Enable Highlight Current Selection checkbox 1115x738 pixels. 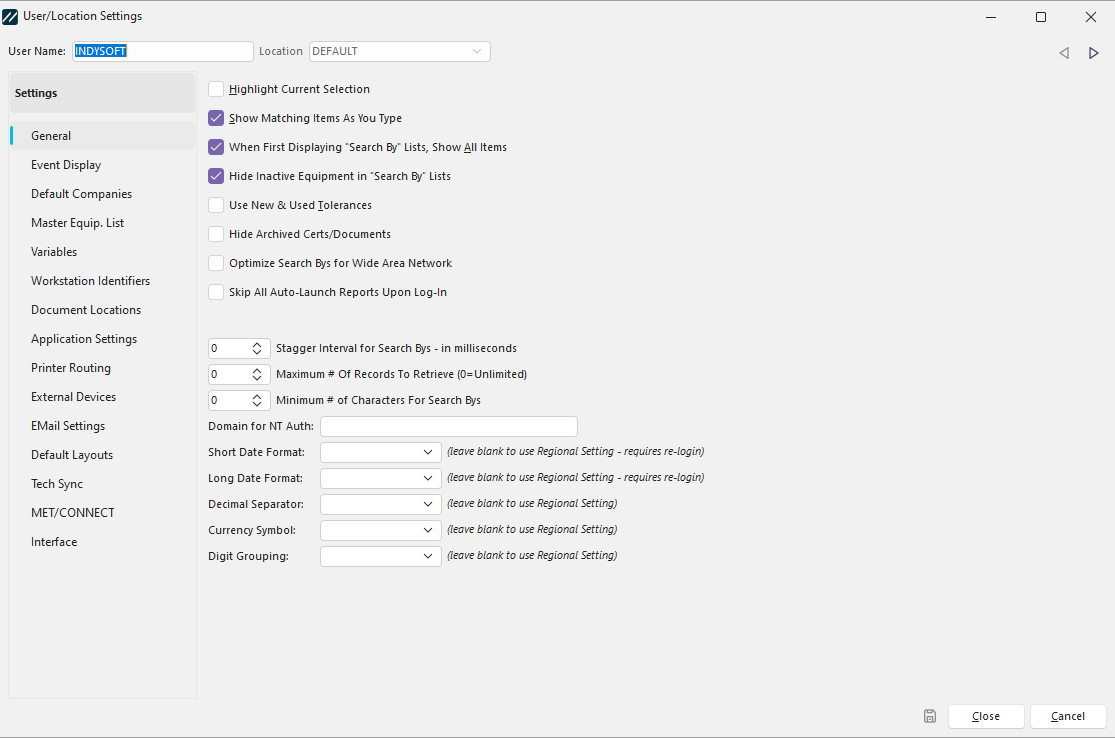click(x=216, y=89)
